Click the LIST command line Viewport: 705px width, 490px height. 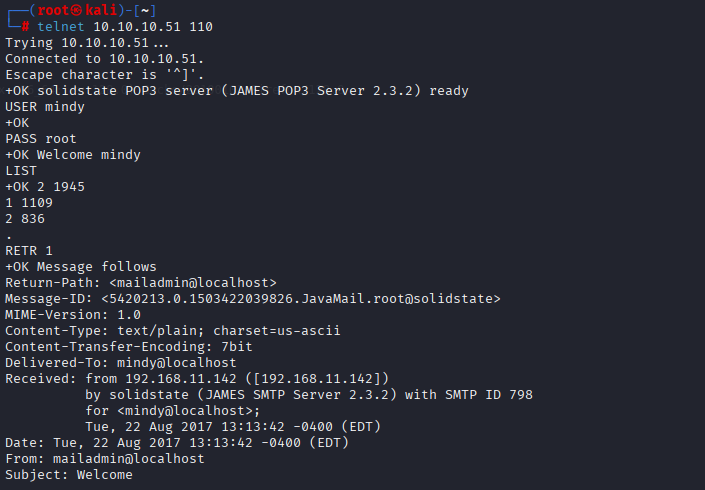tap(21, 171)
